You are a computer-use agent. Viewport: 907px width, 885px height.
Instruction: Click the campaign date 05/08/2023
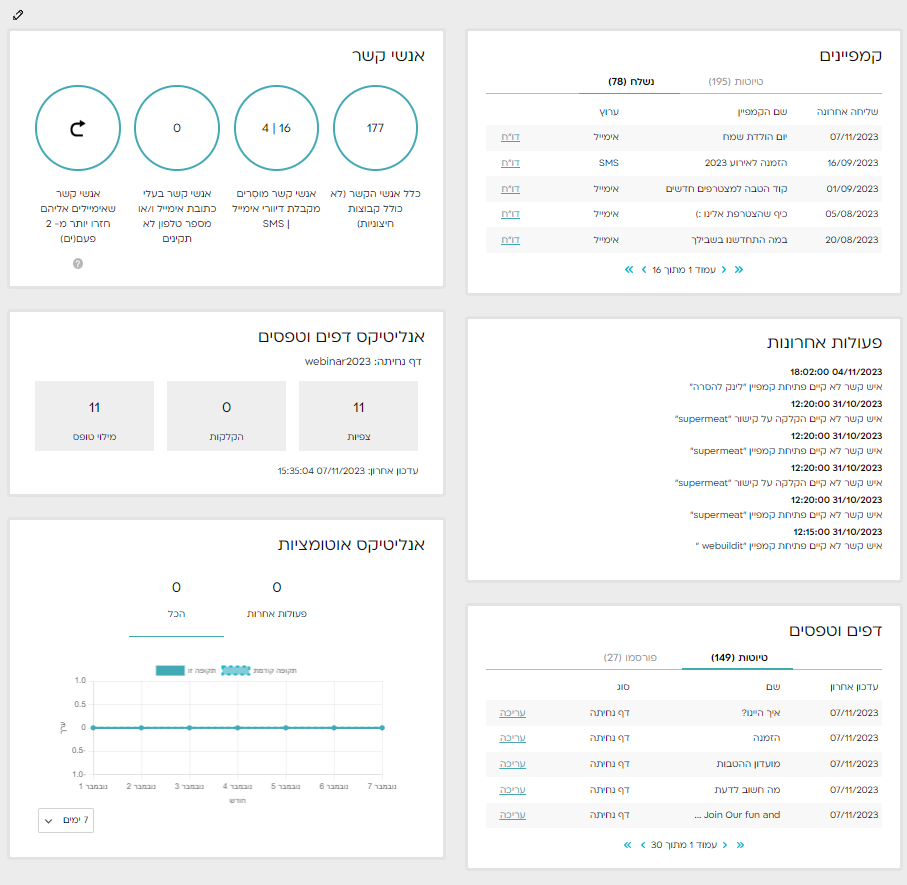tap(852, 214)
